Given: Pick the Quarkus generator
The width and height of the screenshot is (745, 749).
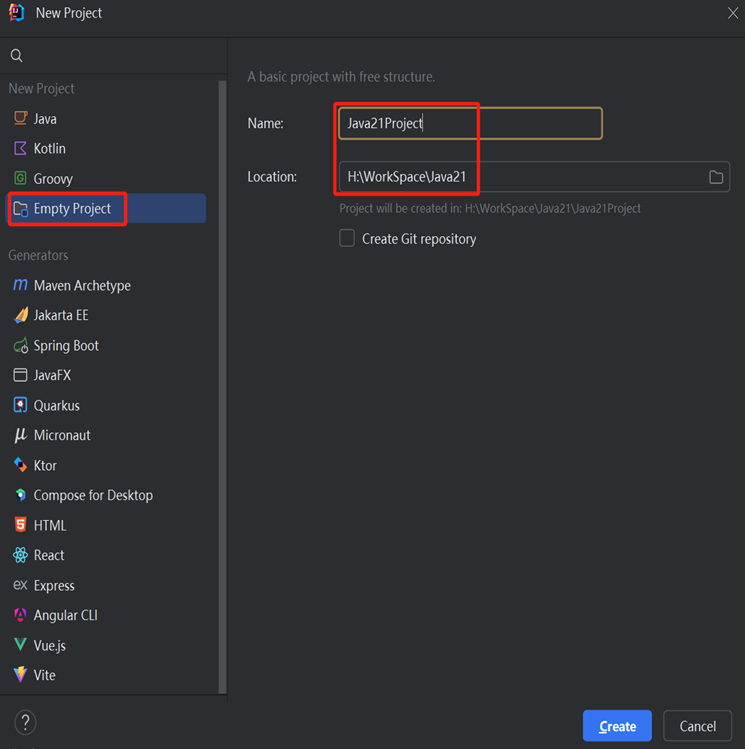Looking at the screenshot, I should point(107,406).
